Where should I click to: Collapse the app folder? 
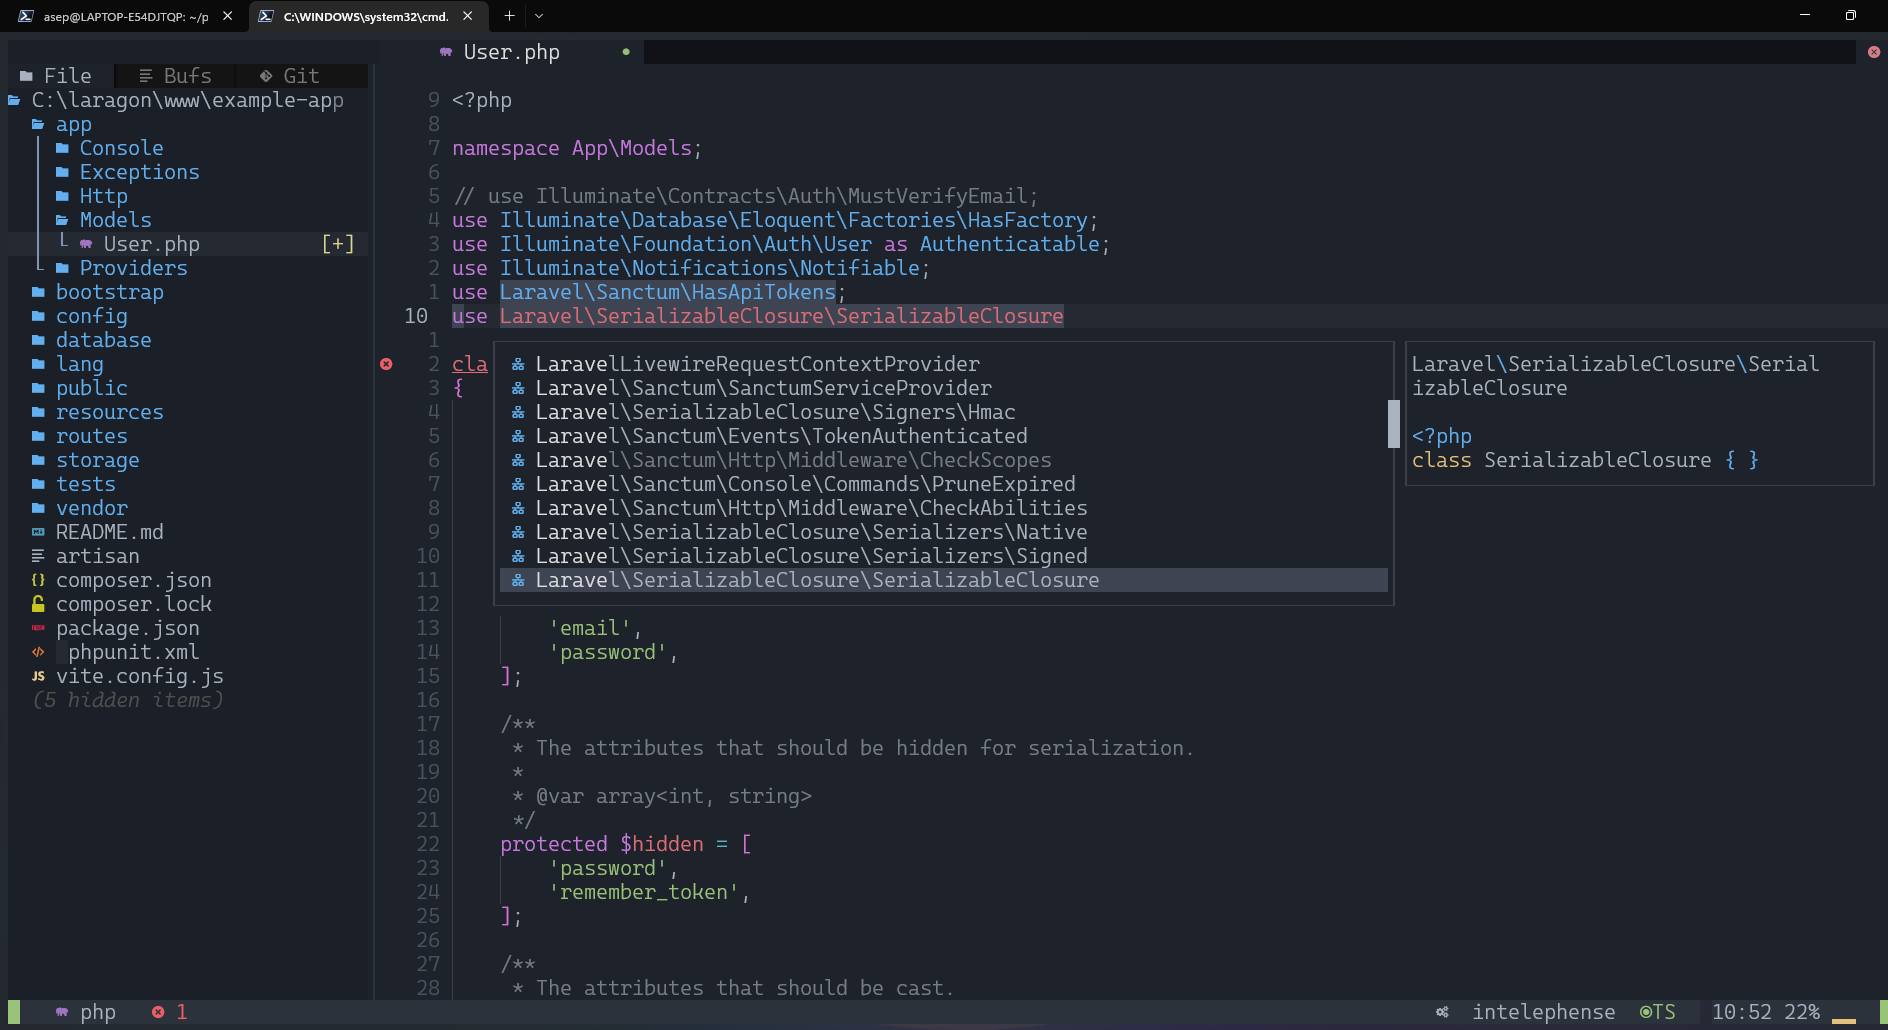[62, 124]
